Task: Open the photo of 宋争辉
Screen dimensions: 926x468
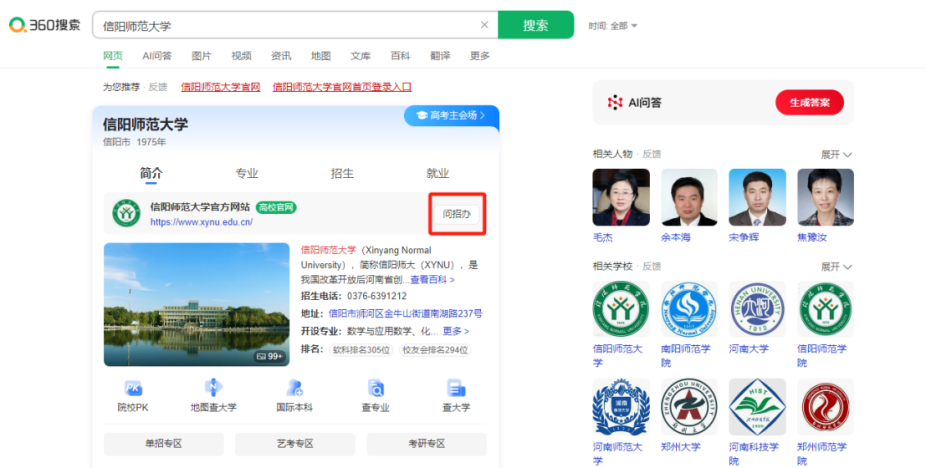Action: (757, 197)
